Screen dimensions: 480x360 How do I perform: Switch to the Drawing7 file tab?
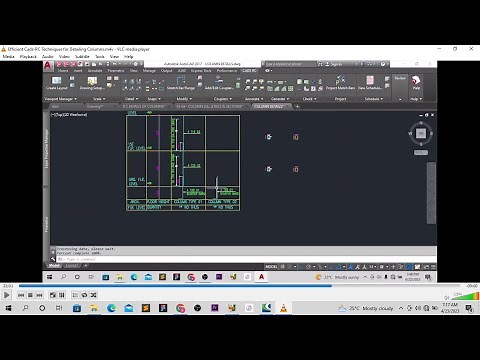point(95,106)
